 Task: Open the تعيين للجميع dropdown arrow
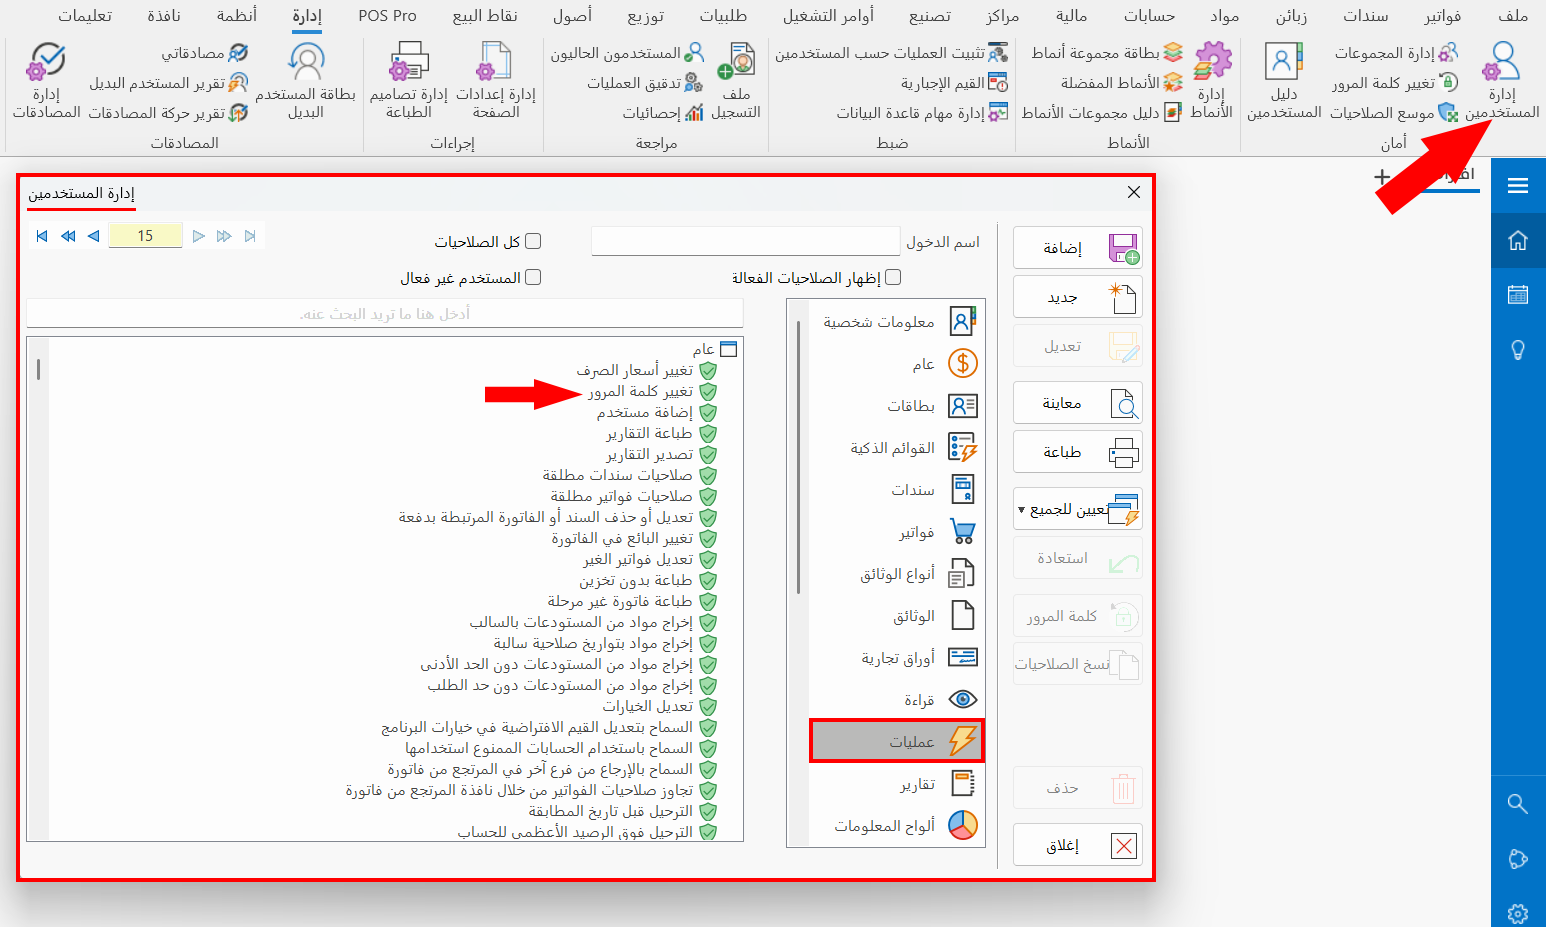click(x=1022, y=508)
